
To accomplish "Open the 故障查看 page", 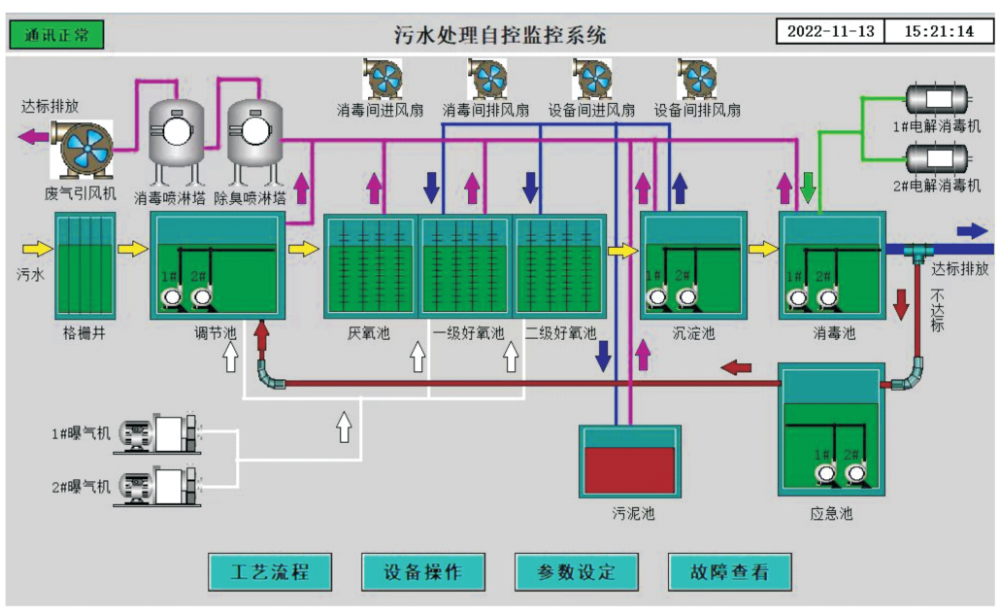I will (x=730, y=572).
